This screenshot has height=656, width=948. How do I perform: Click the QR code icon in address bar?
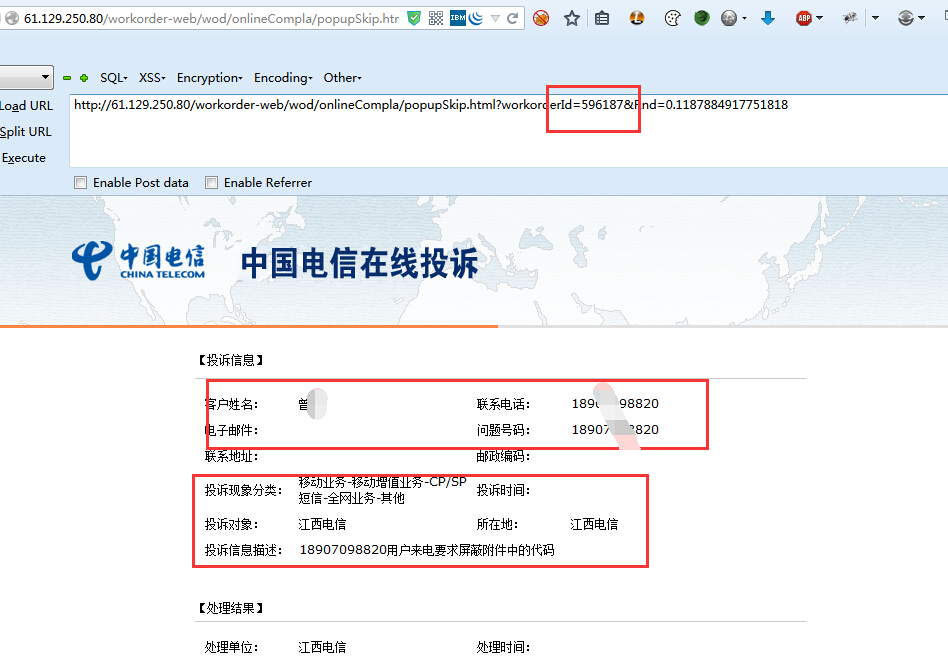tap(436, 18)
